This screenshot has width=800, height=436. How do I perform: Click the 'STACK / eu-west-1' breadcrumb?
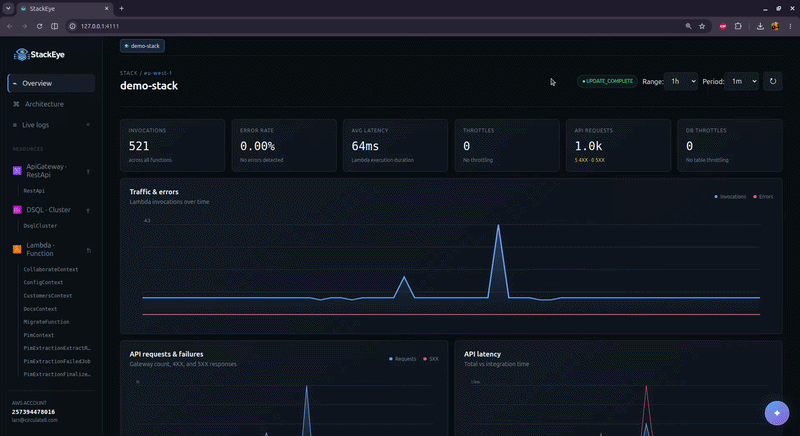pos(146,73)
